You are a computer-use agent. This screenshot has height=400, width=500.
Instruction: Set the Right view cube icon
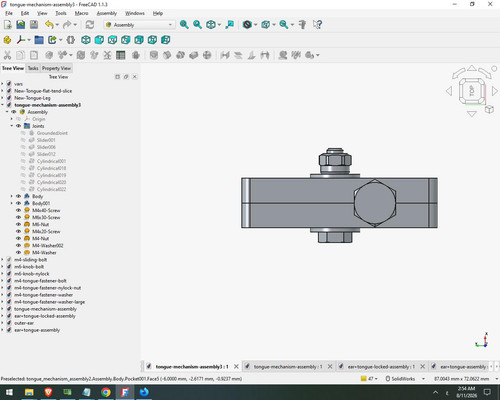click(x=126, y=40)
